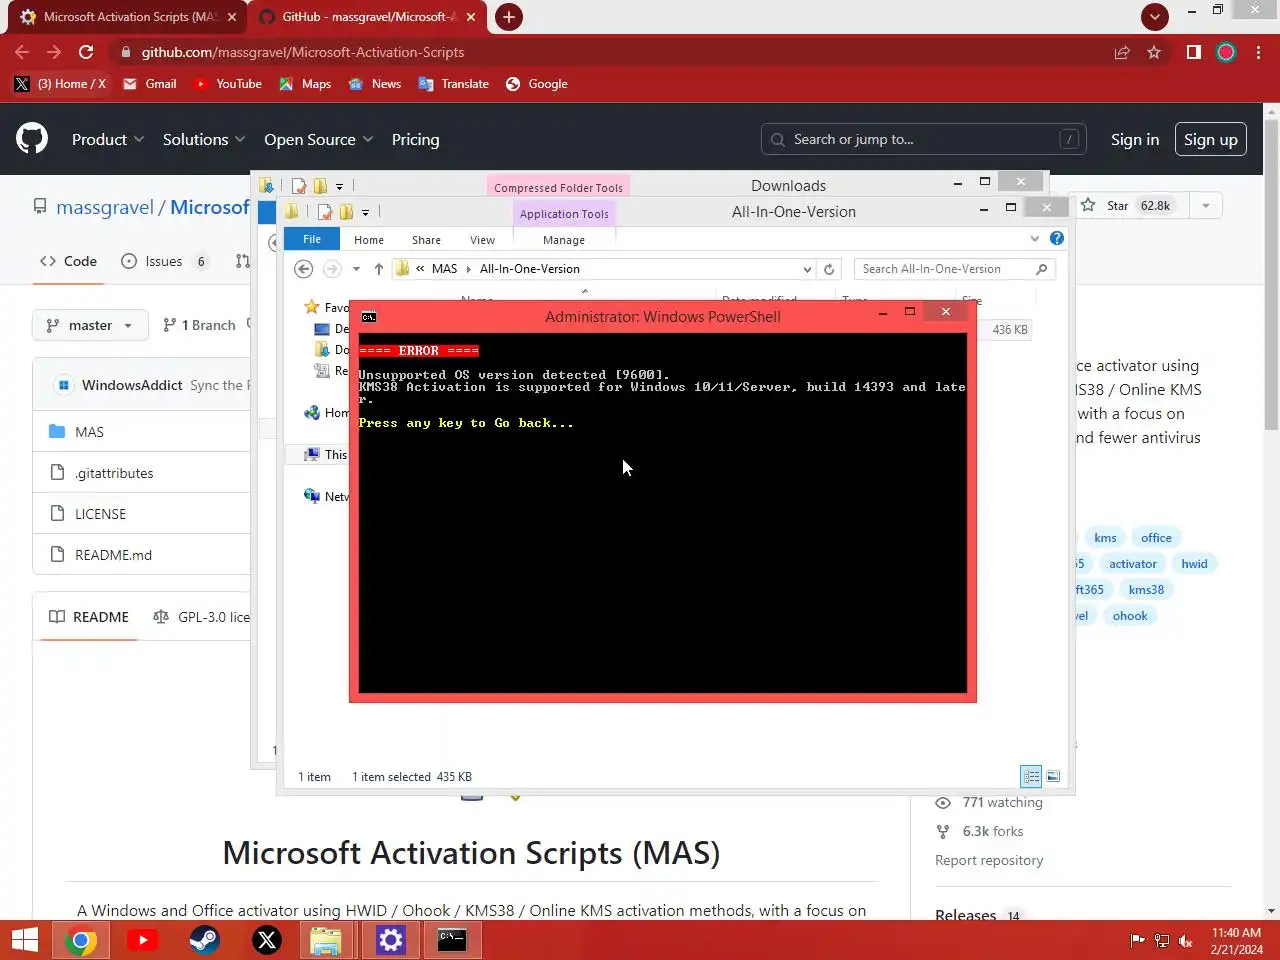Open recent locations dropdown in Explorer
1280x960 pixels.
356,269
